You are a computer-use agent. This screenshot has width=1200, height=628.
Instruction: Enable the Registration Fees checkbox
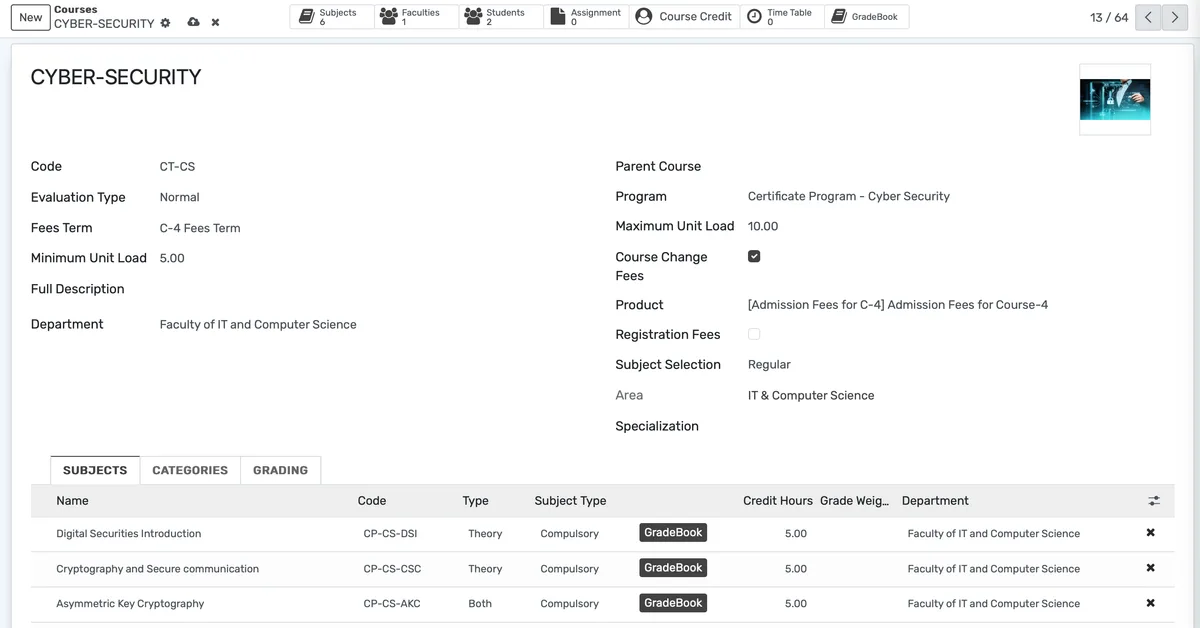(x=754, y=334)
